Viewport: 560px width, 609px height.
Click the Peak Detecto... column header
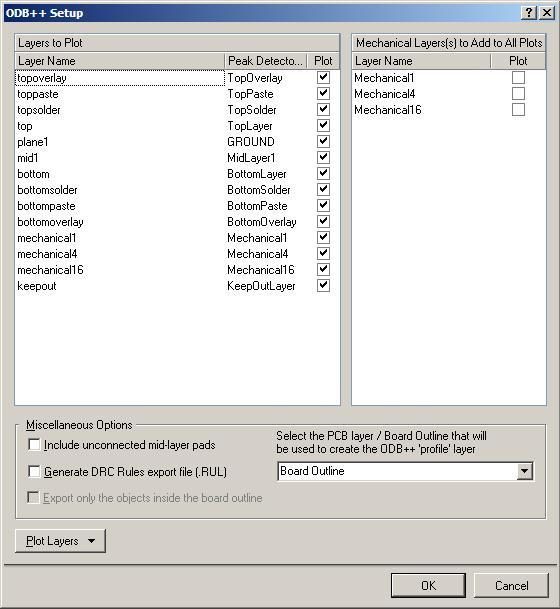coord(266,61)
